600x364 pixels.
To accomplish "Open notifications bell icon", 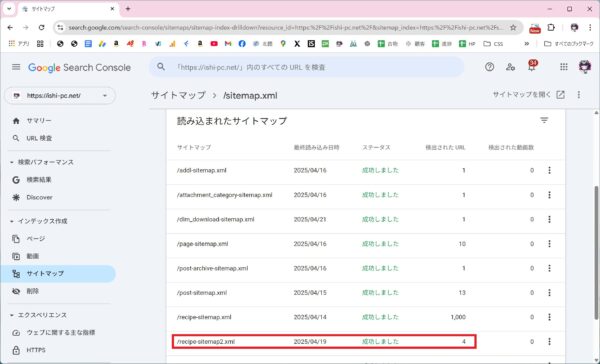I will point(532,66).
